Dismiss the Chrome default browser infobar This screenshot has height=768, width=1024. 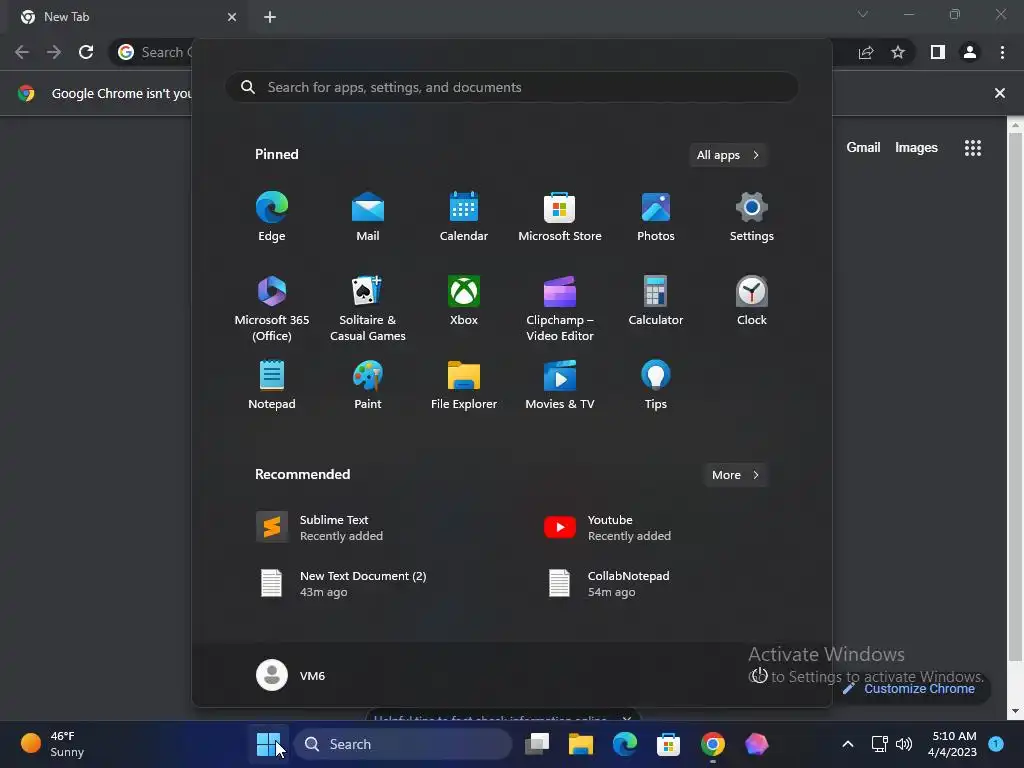[1000, 93]
